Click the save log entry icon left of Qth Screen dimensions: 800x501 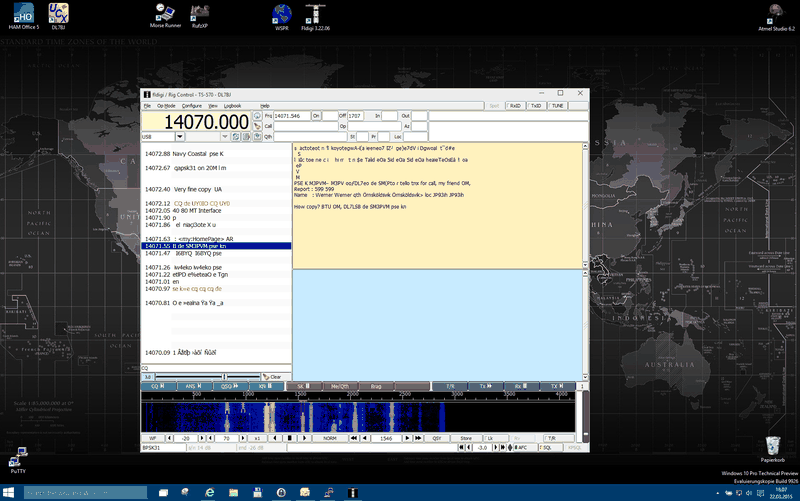click(x=258, y=136)
